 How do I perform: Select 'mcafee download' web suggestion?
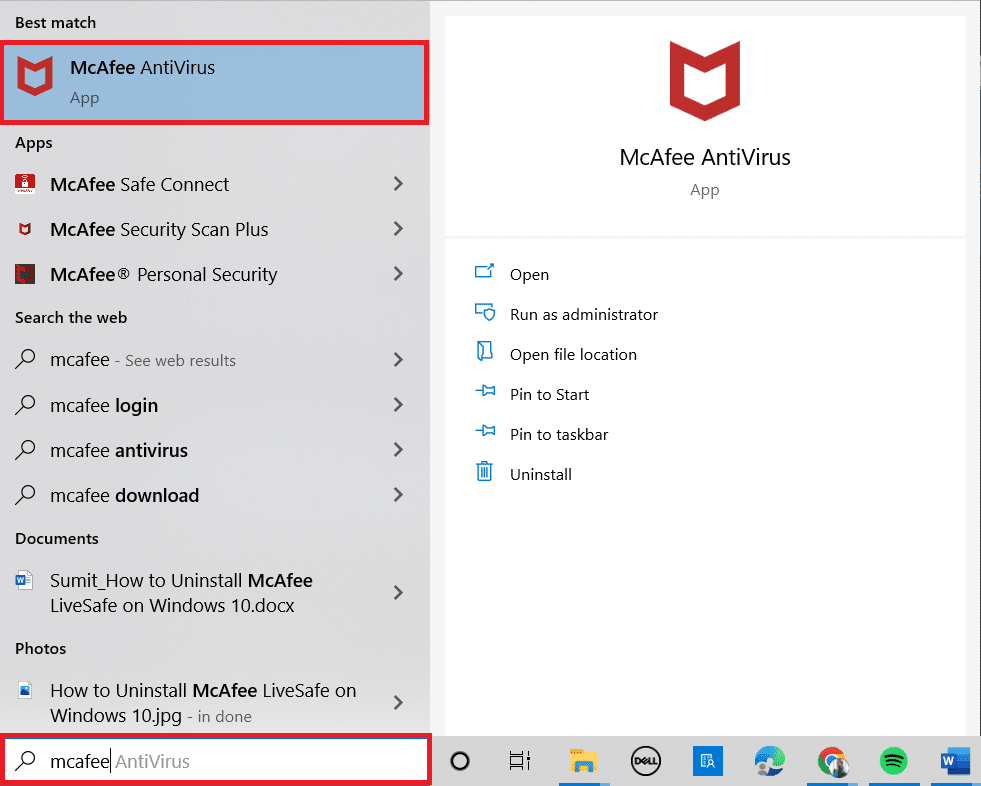[x=125, y=496]
